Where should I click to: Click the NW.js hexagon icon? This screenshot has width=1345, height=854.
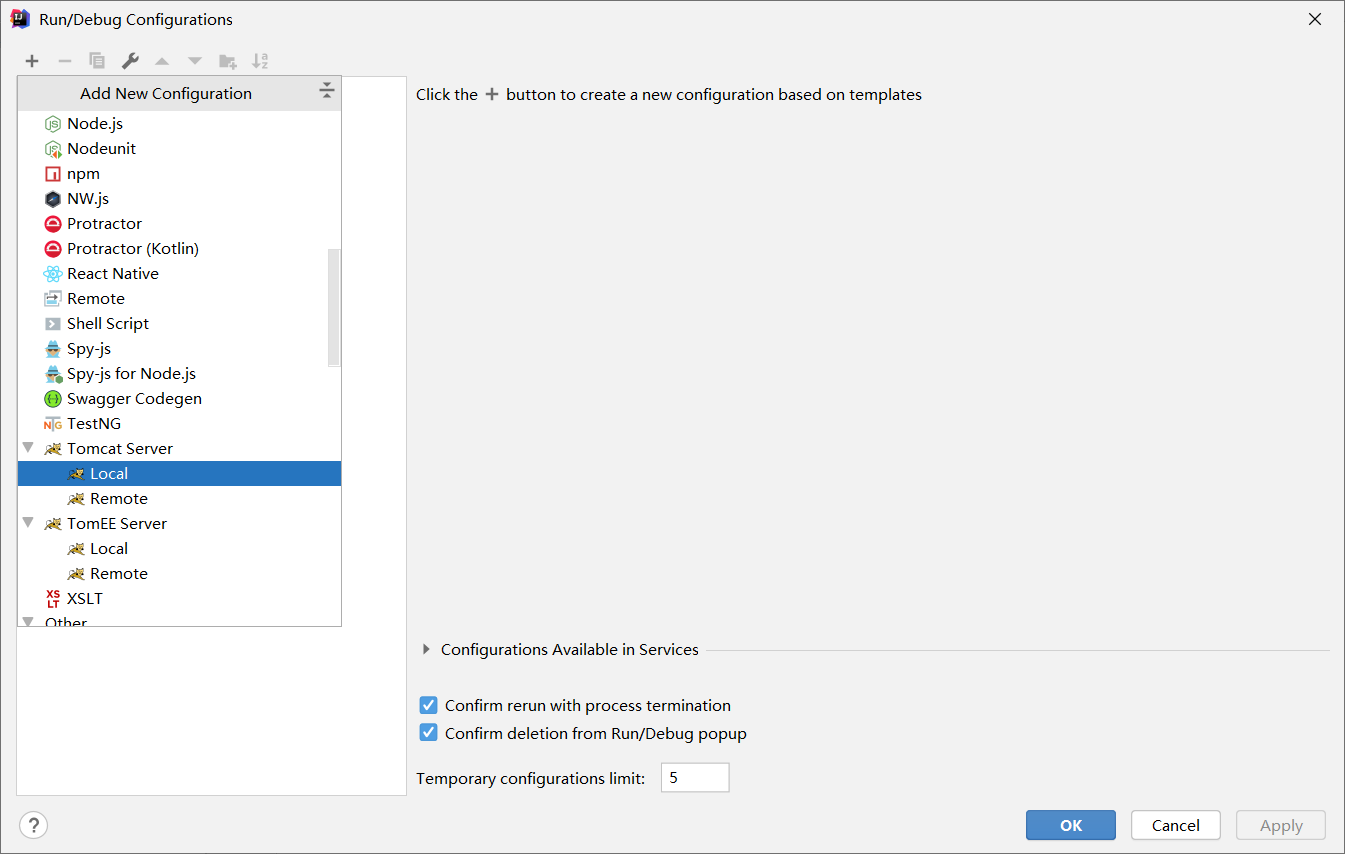(53, 199)
